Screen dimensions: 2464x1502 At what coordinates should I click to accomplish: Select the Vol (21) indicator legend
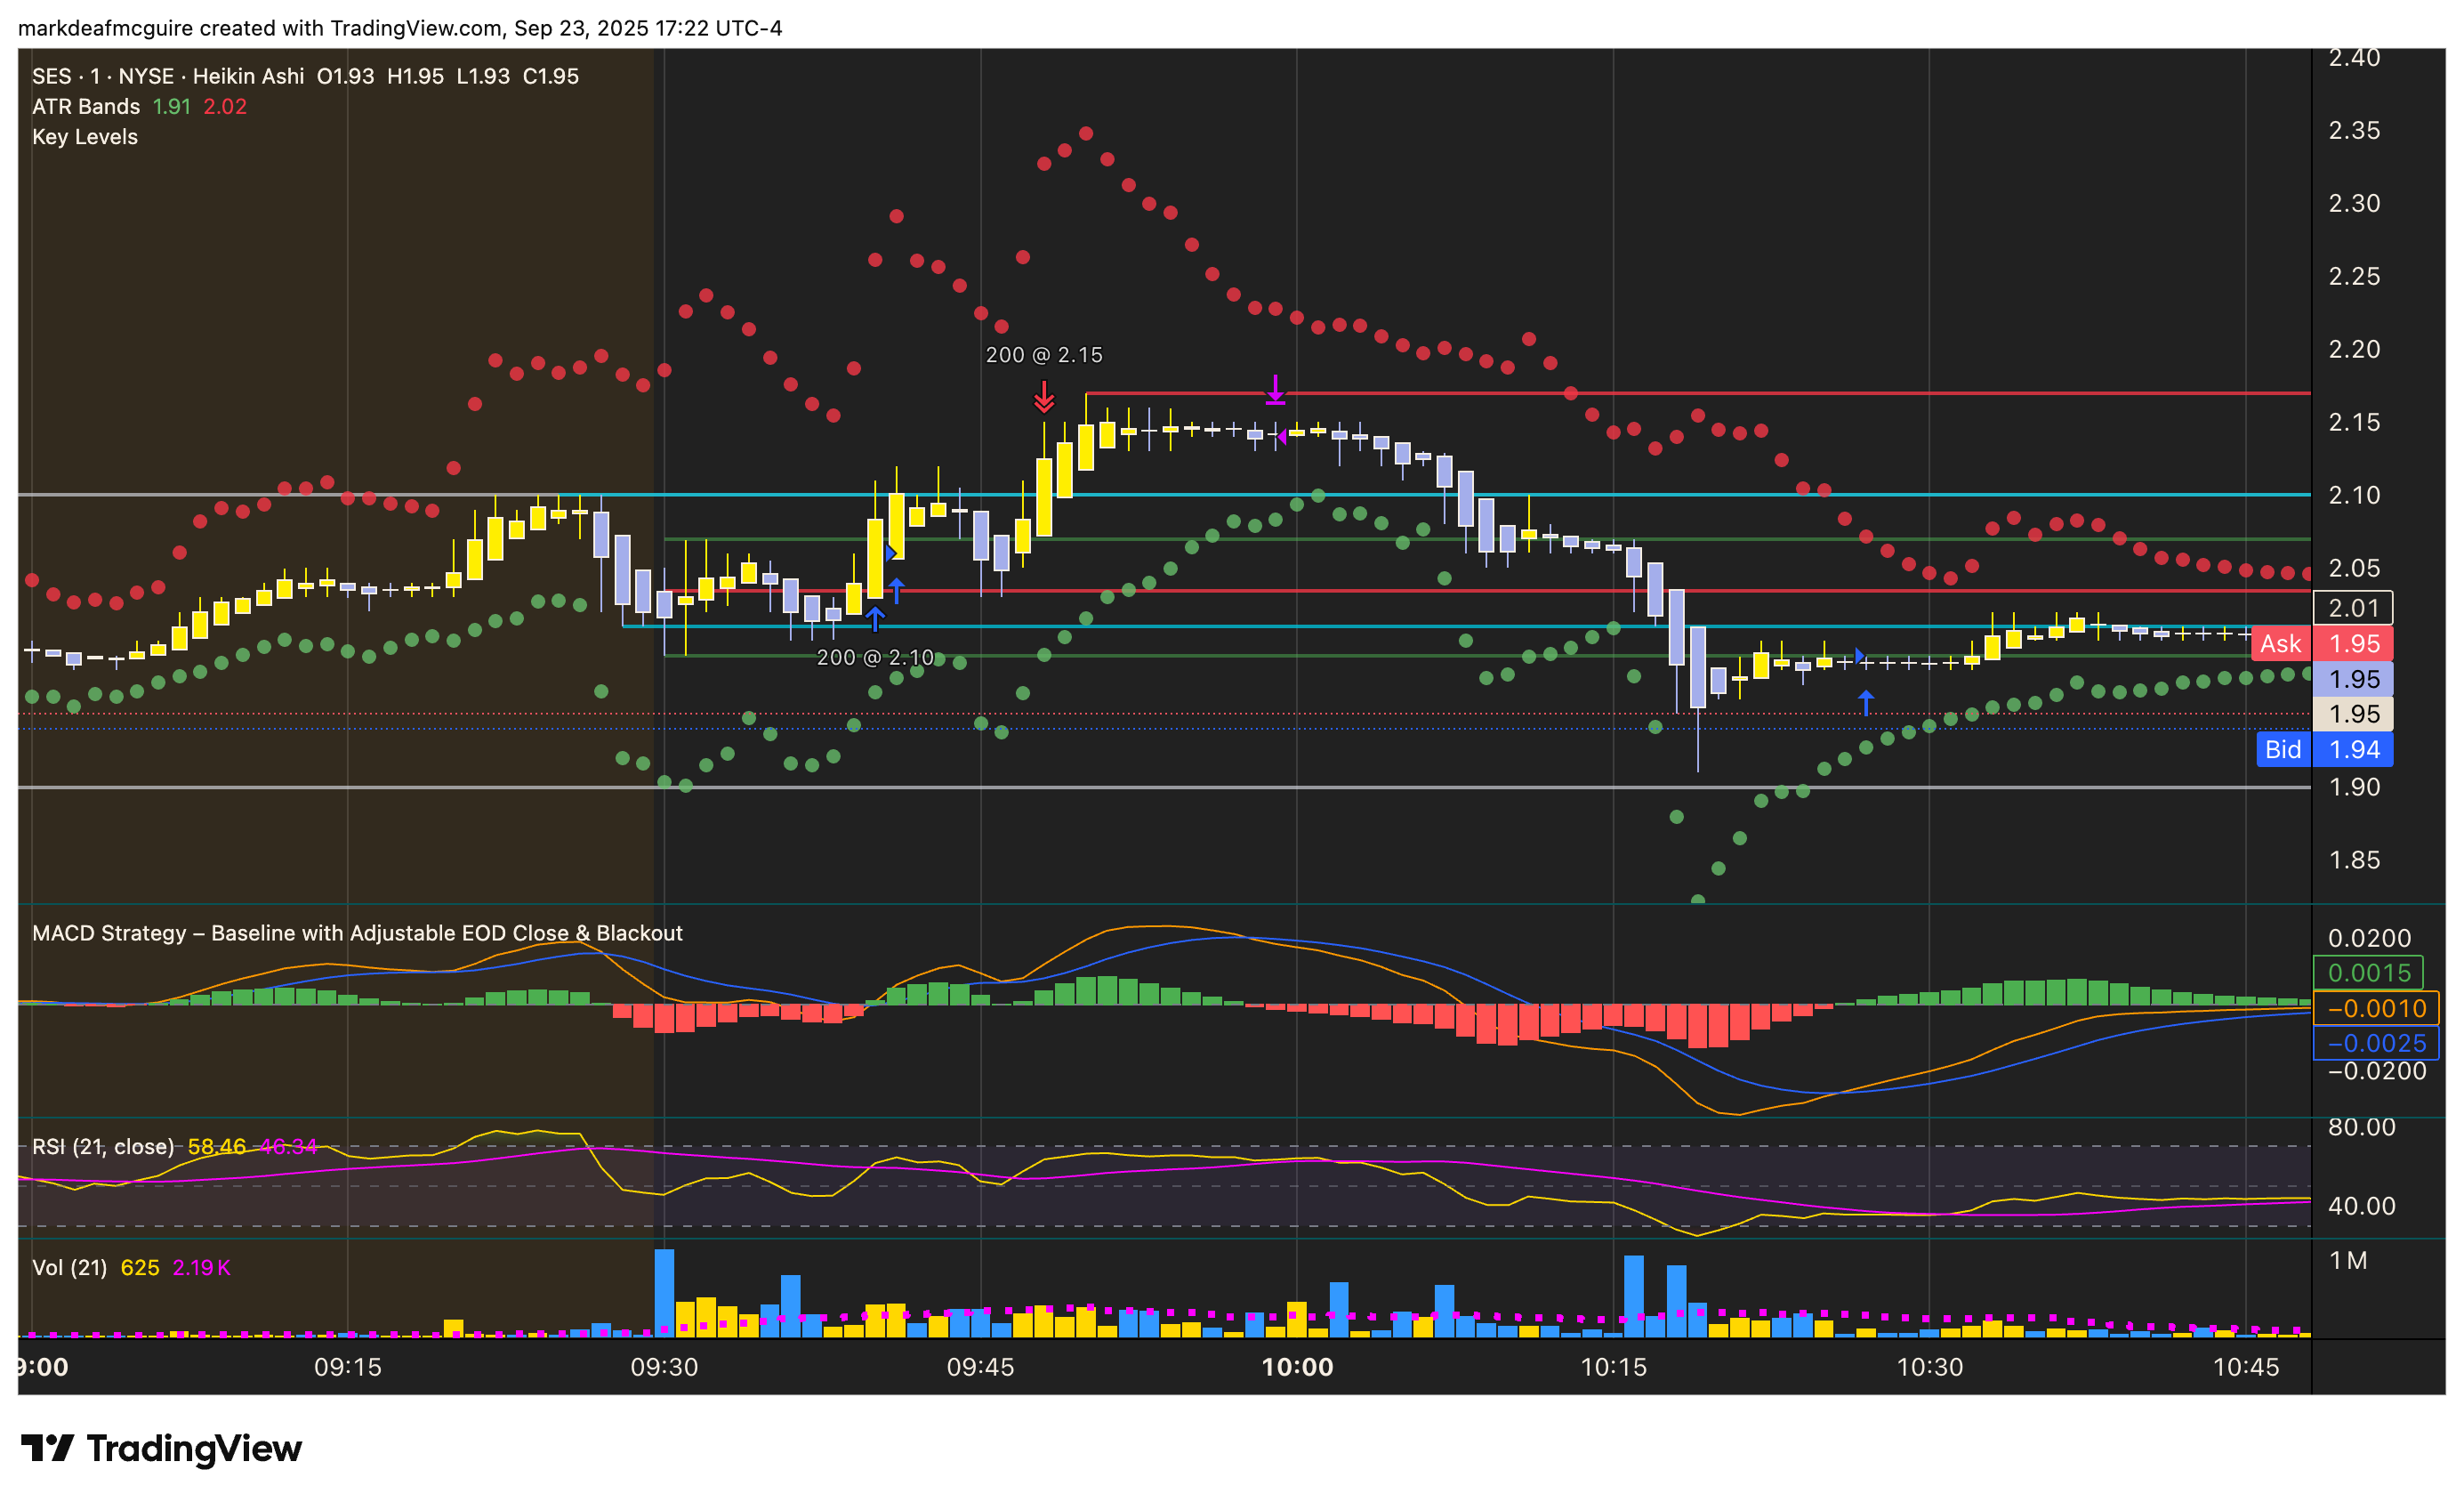tap(69, 1267)
